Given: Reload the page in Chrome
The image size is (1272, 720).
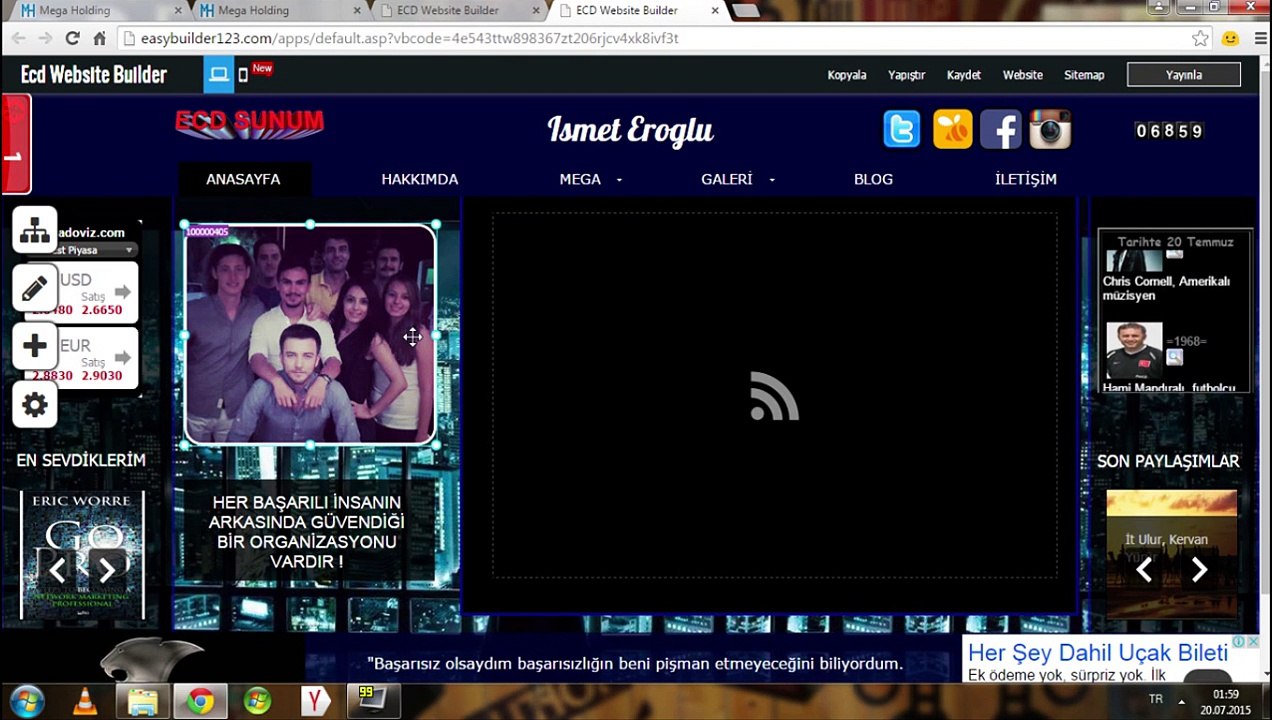Looking at the screenshot, I should pos(72,38).
